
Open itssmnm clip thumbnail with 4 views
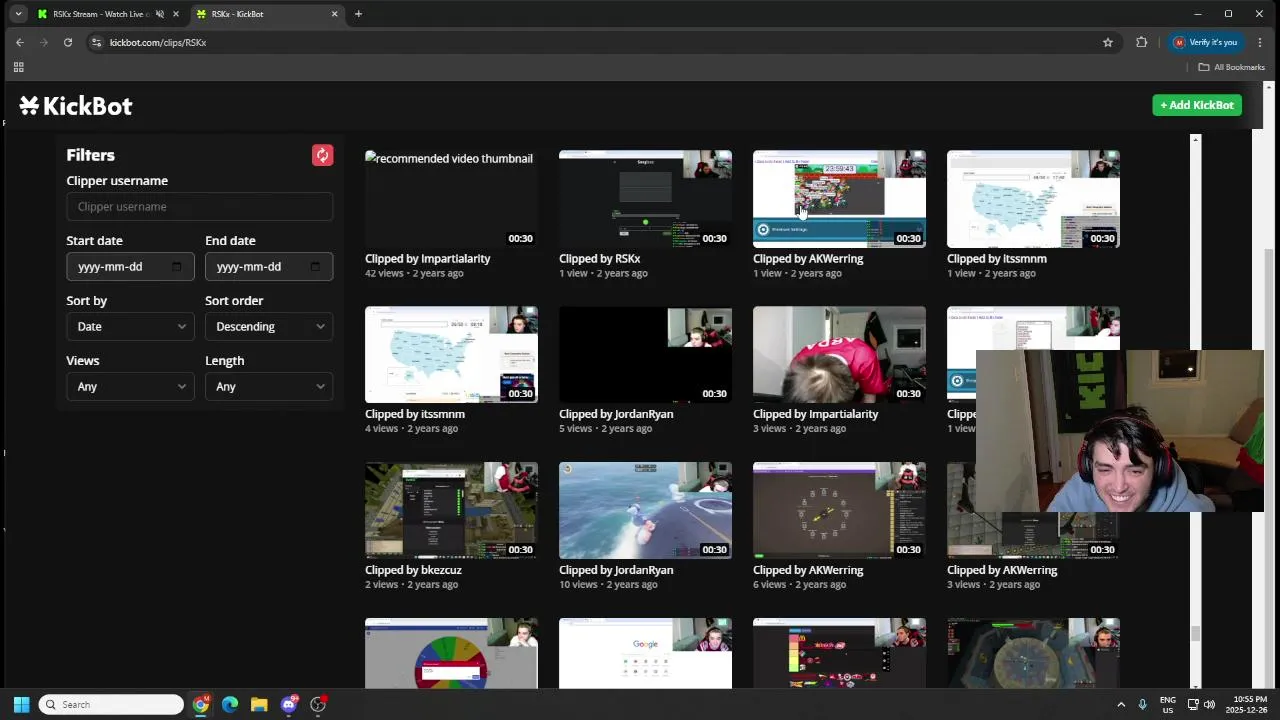coord(451,354)
